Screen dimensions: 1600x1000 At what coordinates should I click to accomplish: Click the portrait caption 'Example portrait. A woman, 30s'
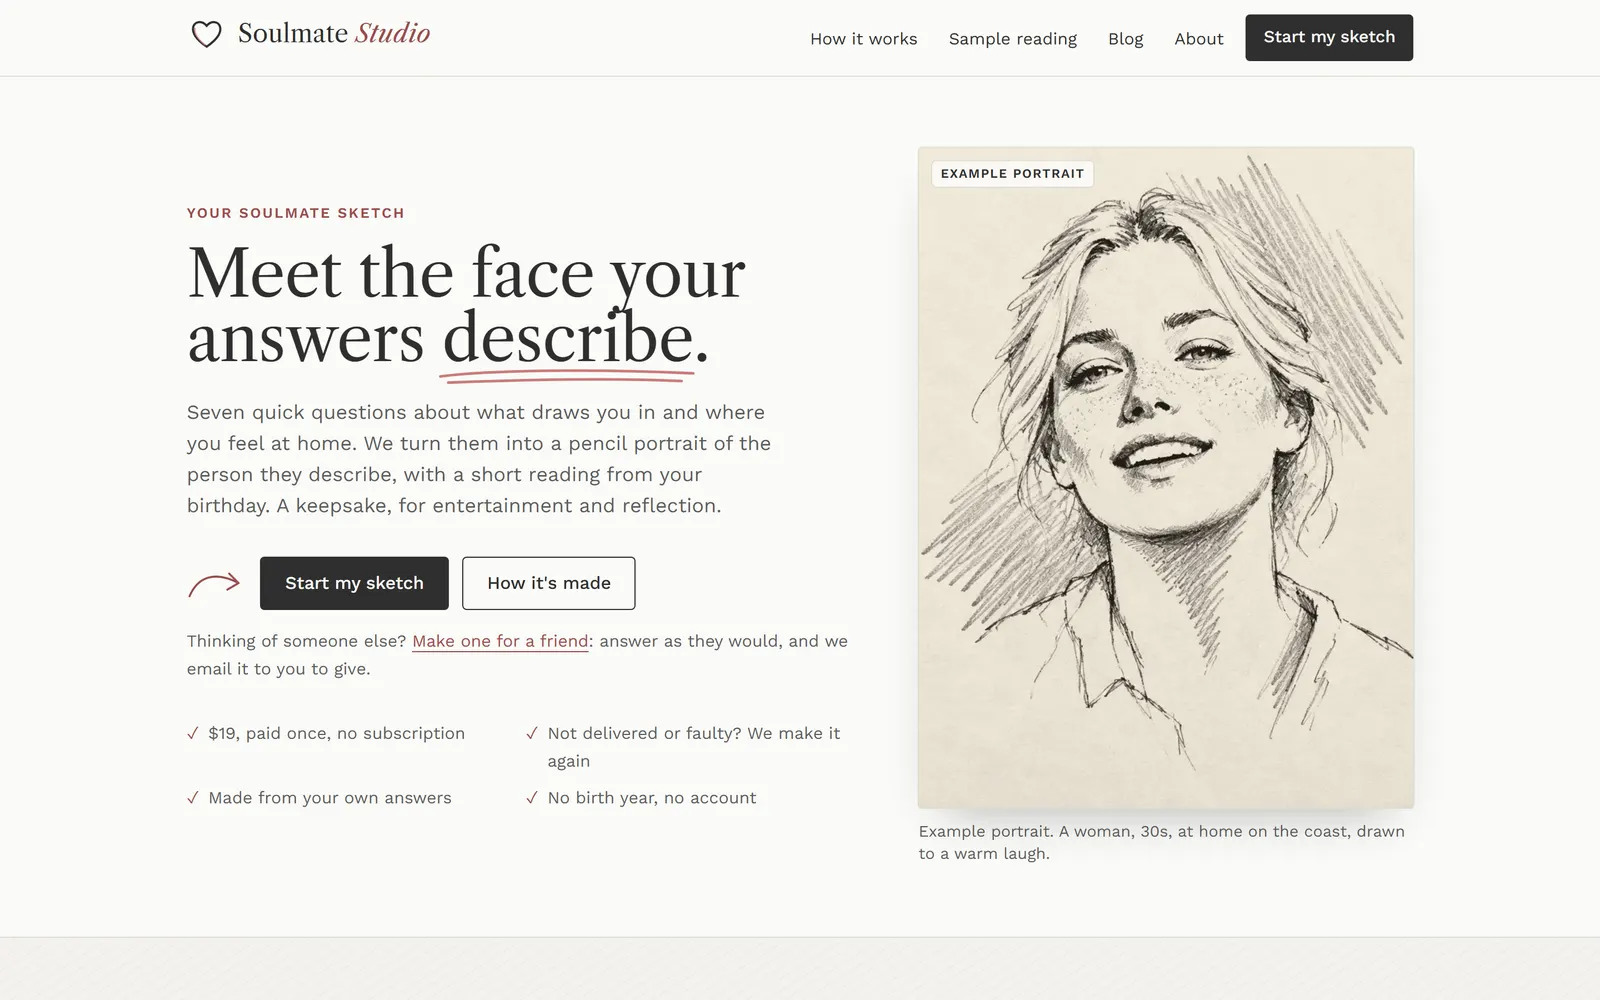point(1161,842)
